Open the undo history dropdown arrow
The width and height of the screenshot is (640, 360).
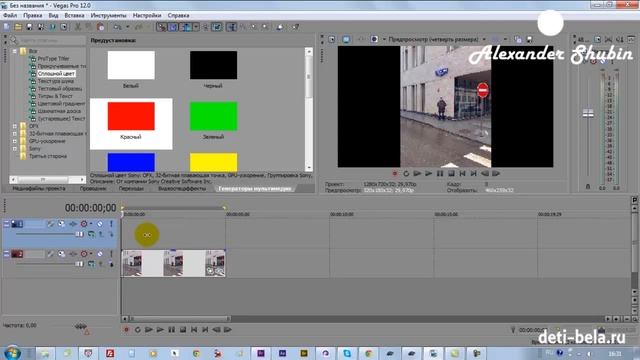[x=127, y=27]
